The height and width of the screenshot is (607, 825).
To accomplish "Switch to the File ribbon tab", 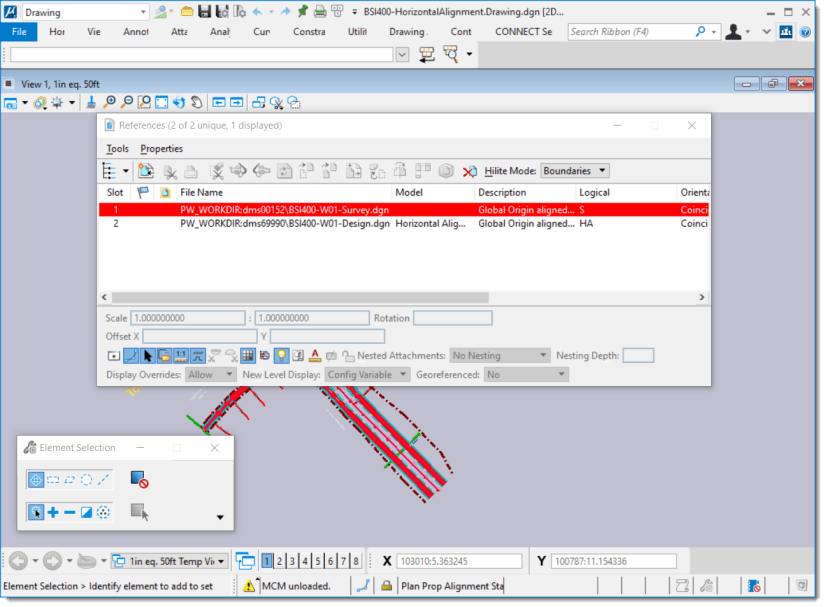I will pyautogui.click(x=19, y=31).
